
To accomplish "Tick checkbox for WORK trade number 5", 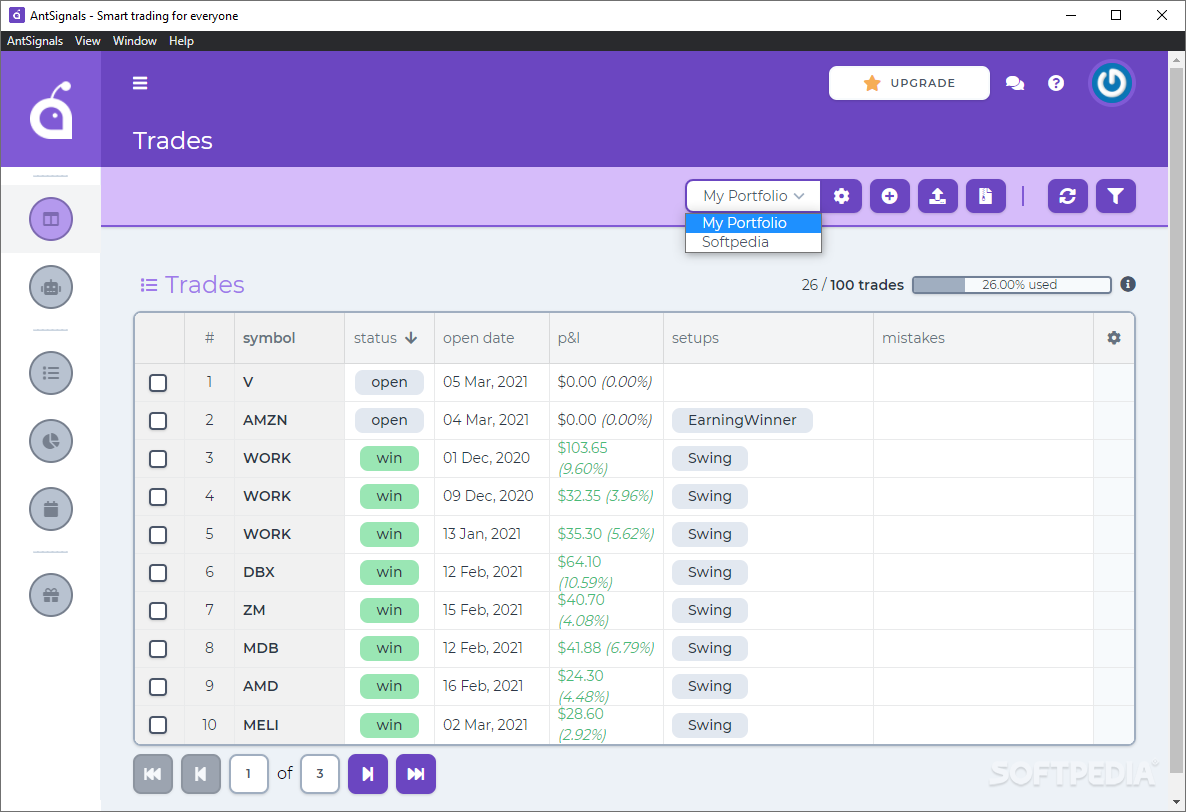I will click(x=158, y=535).
